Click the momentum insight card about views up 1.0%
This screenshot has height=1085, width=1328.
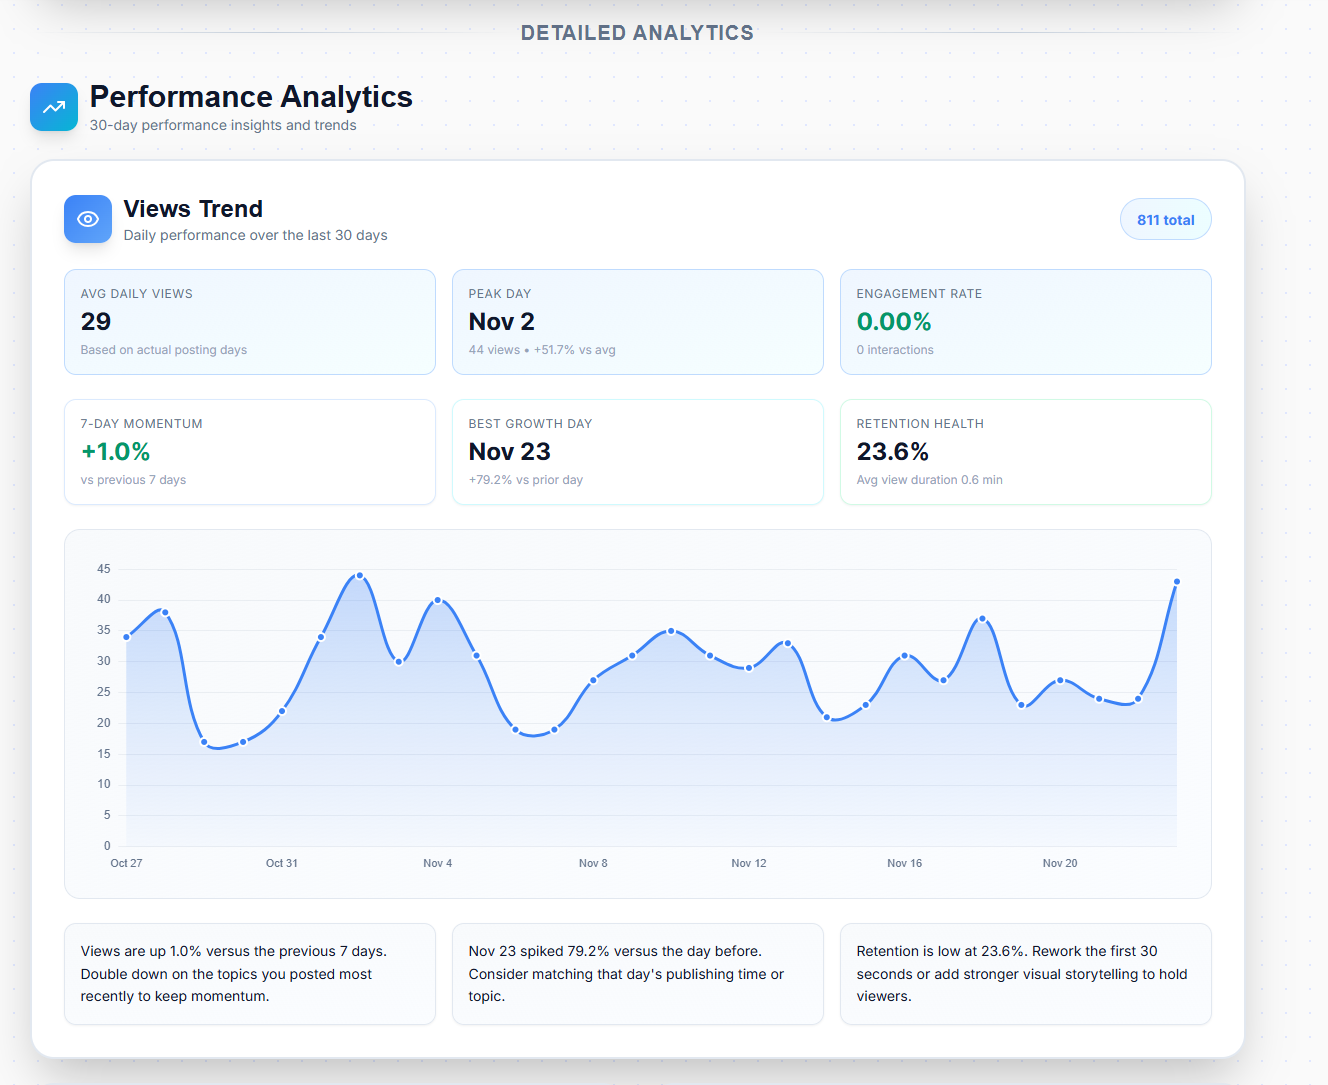[249, 973]
